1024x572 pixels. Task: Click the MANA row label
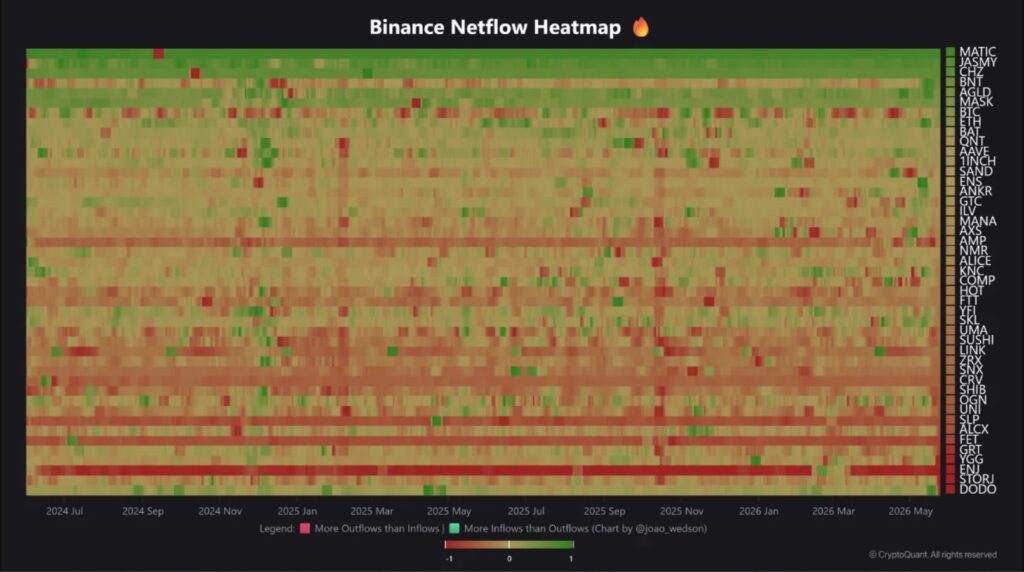click(978, 221)
